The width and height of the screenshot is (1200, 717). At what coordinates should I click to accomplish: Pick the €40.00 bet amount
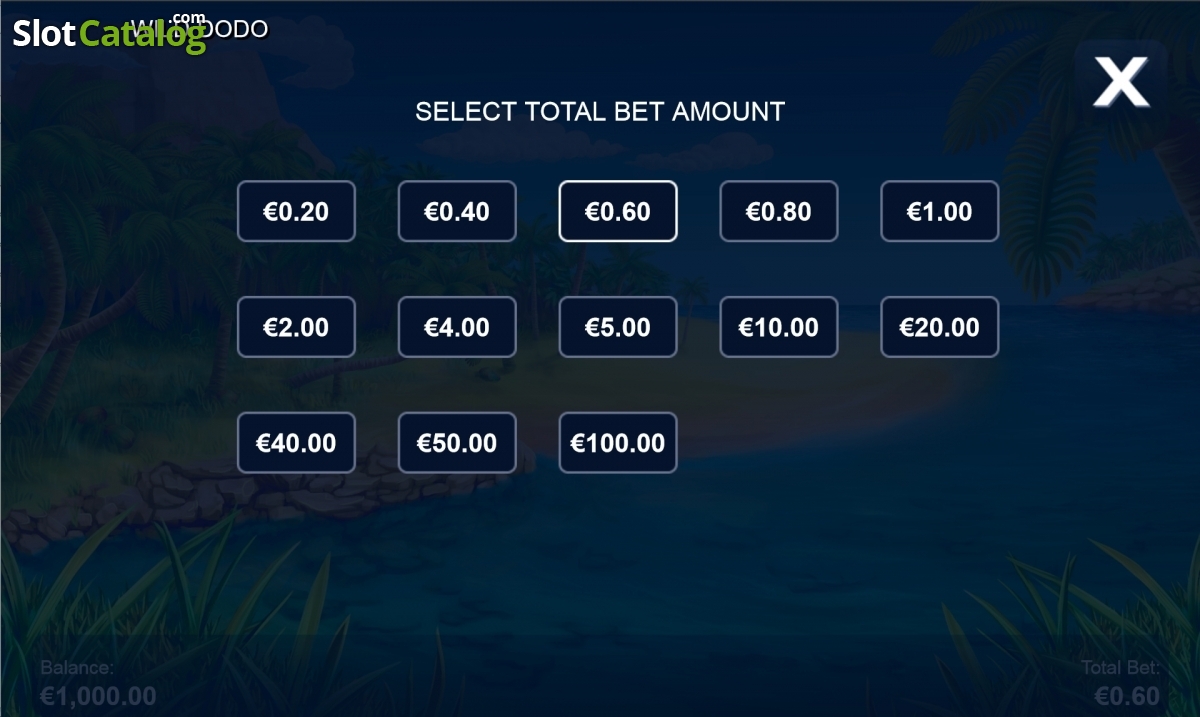(296, 443)
